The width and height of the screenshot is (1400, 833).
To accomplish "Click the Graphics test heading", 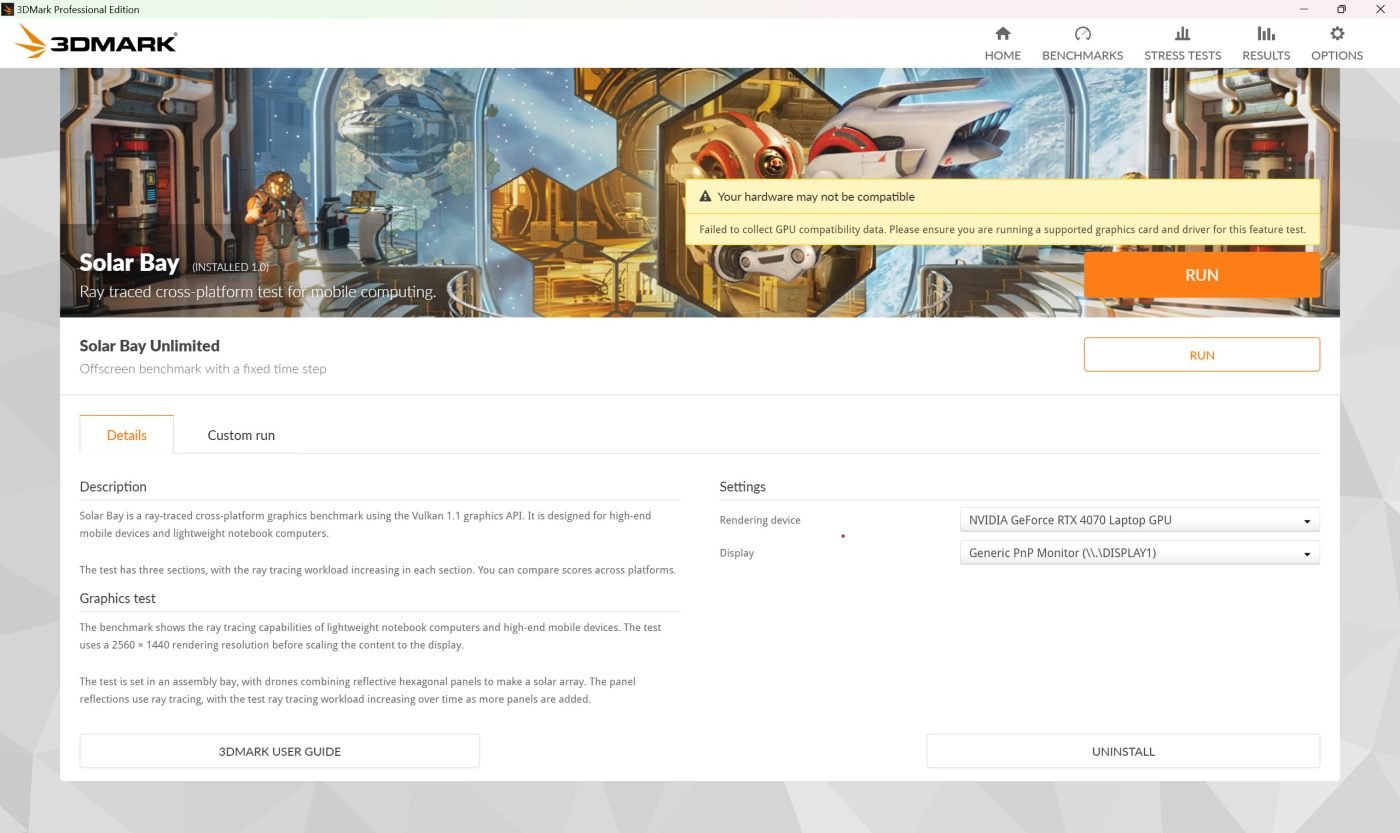I will point(118,598).
